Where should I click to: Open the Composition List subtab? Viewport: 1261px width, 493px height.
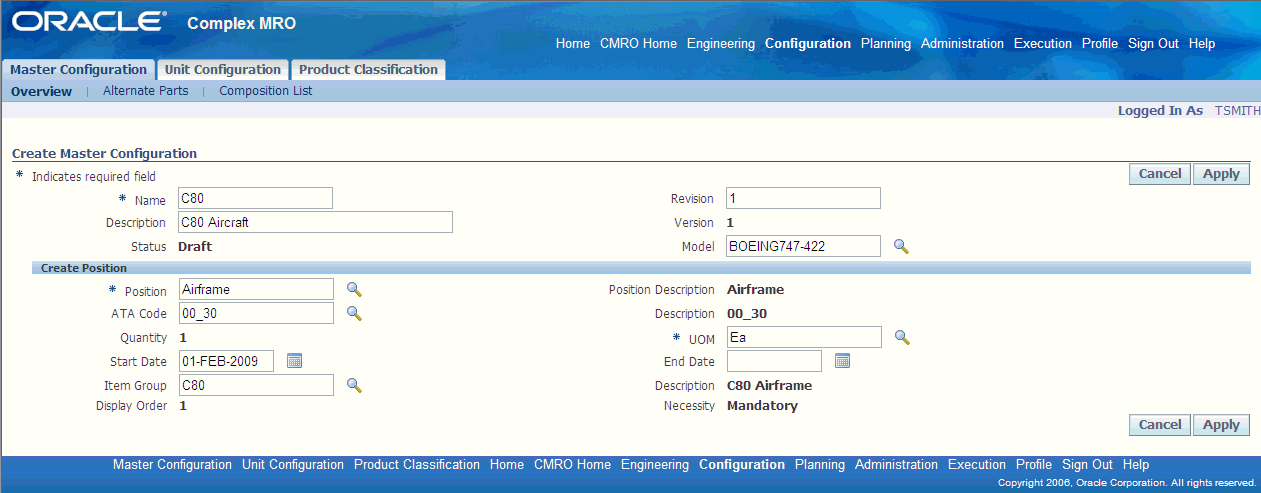pos(266,91)
